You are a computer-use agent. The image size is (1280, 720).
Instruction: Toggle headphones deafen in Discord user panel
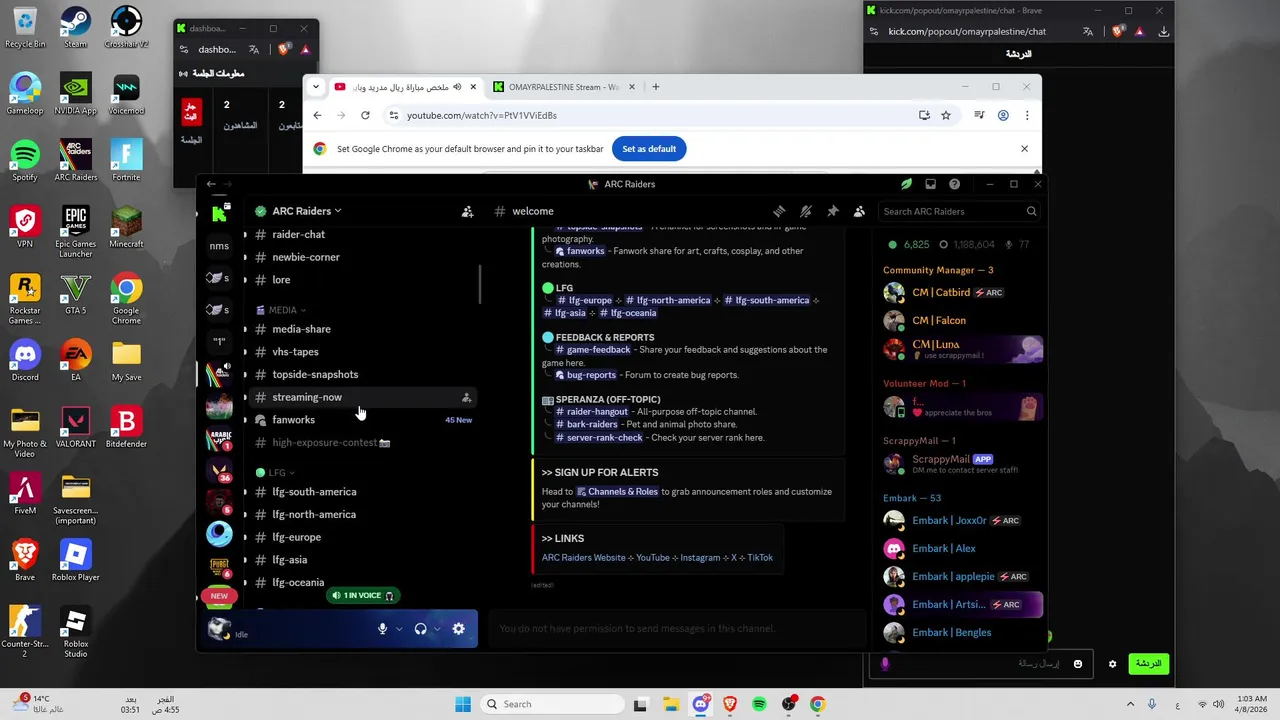(x=420, y=629)
